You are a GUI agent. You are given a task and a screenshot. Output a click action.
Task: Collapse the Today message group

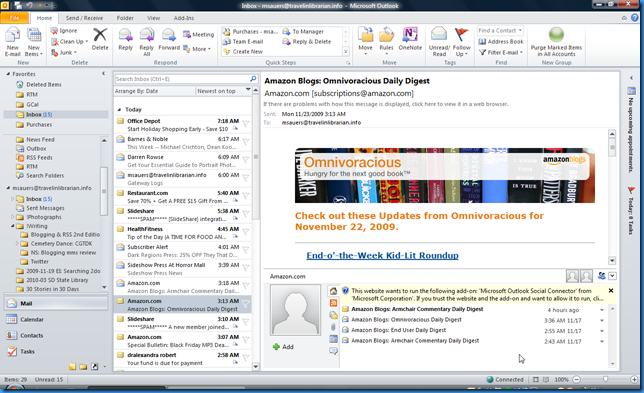click(x=119, y=110)
